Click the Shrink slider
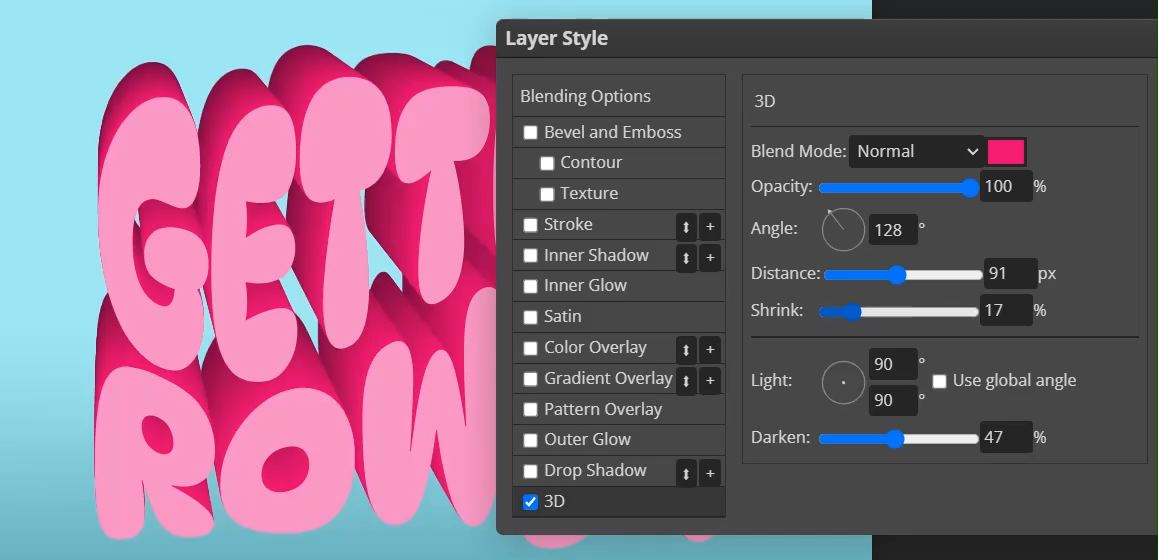Viewport: 1158px width, 560px height. coord(898,312)
